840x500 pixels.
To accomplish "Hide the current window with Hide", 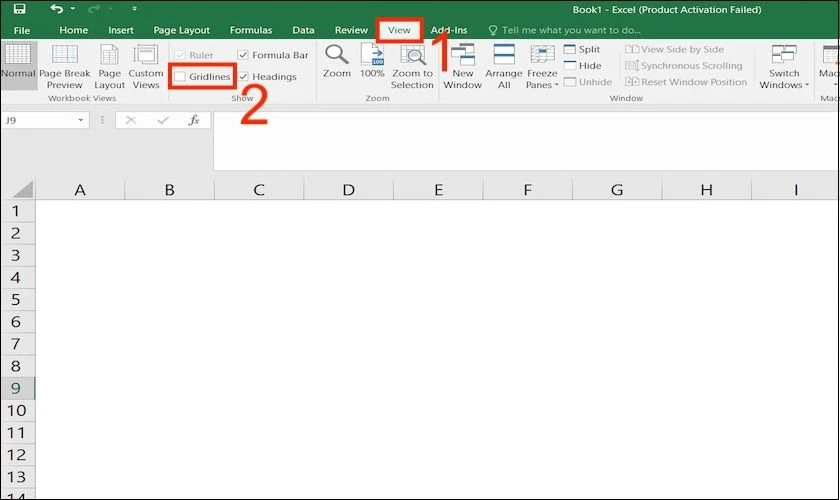I will click(582, 65).
